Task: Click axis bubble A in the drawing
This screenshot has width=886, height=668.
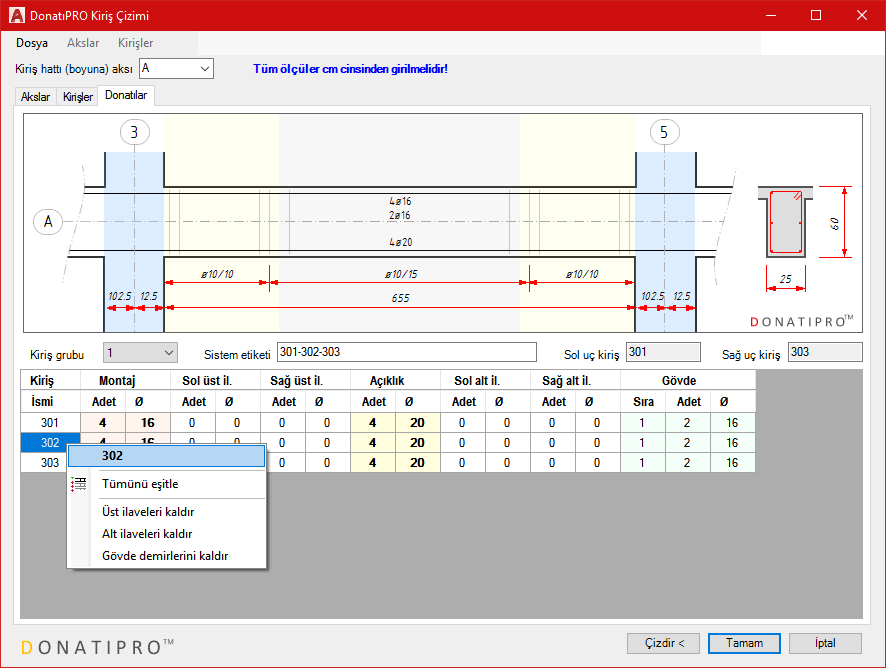Action: 48,221
